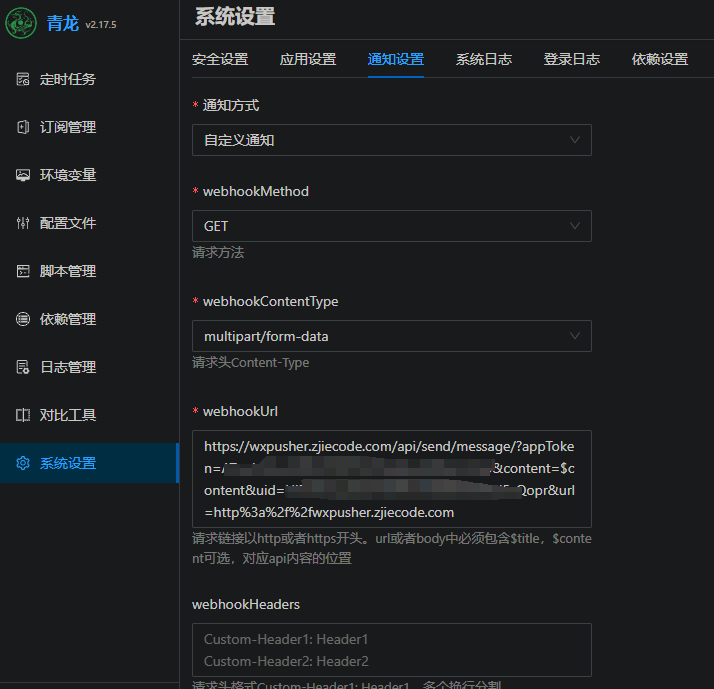
Task: Click the webhookUrl field label
Action: pos(240,412)
